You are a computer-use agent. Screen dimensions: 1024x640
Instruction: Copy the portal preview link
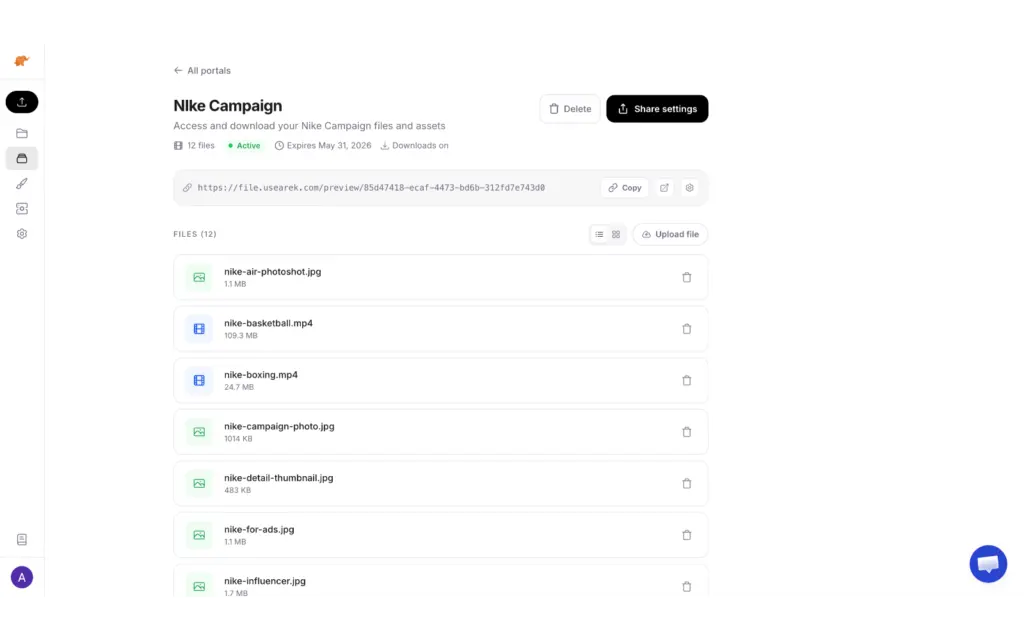[624, 188]
